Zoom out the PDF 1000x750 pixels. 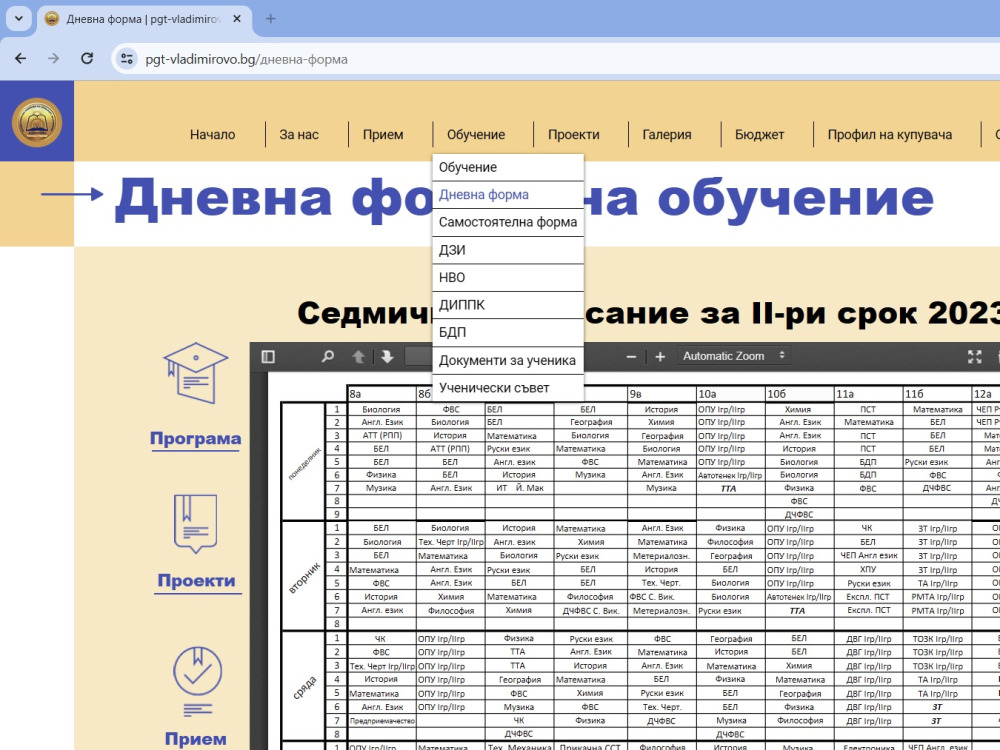(631, 357)
